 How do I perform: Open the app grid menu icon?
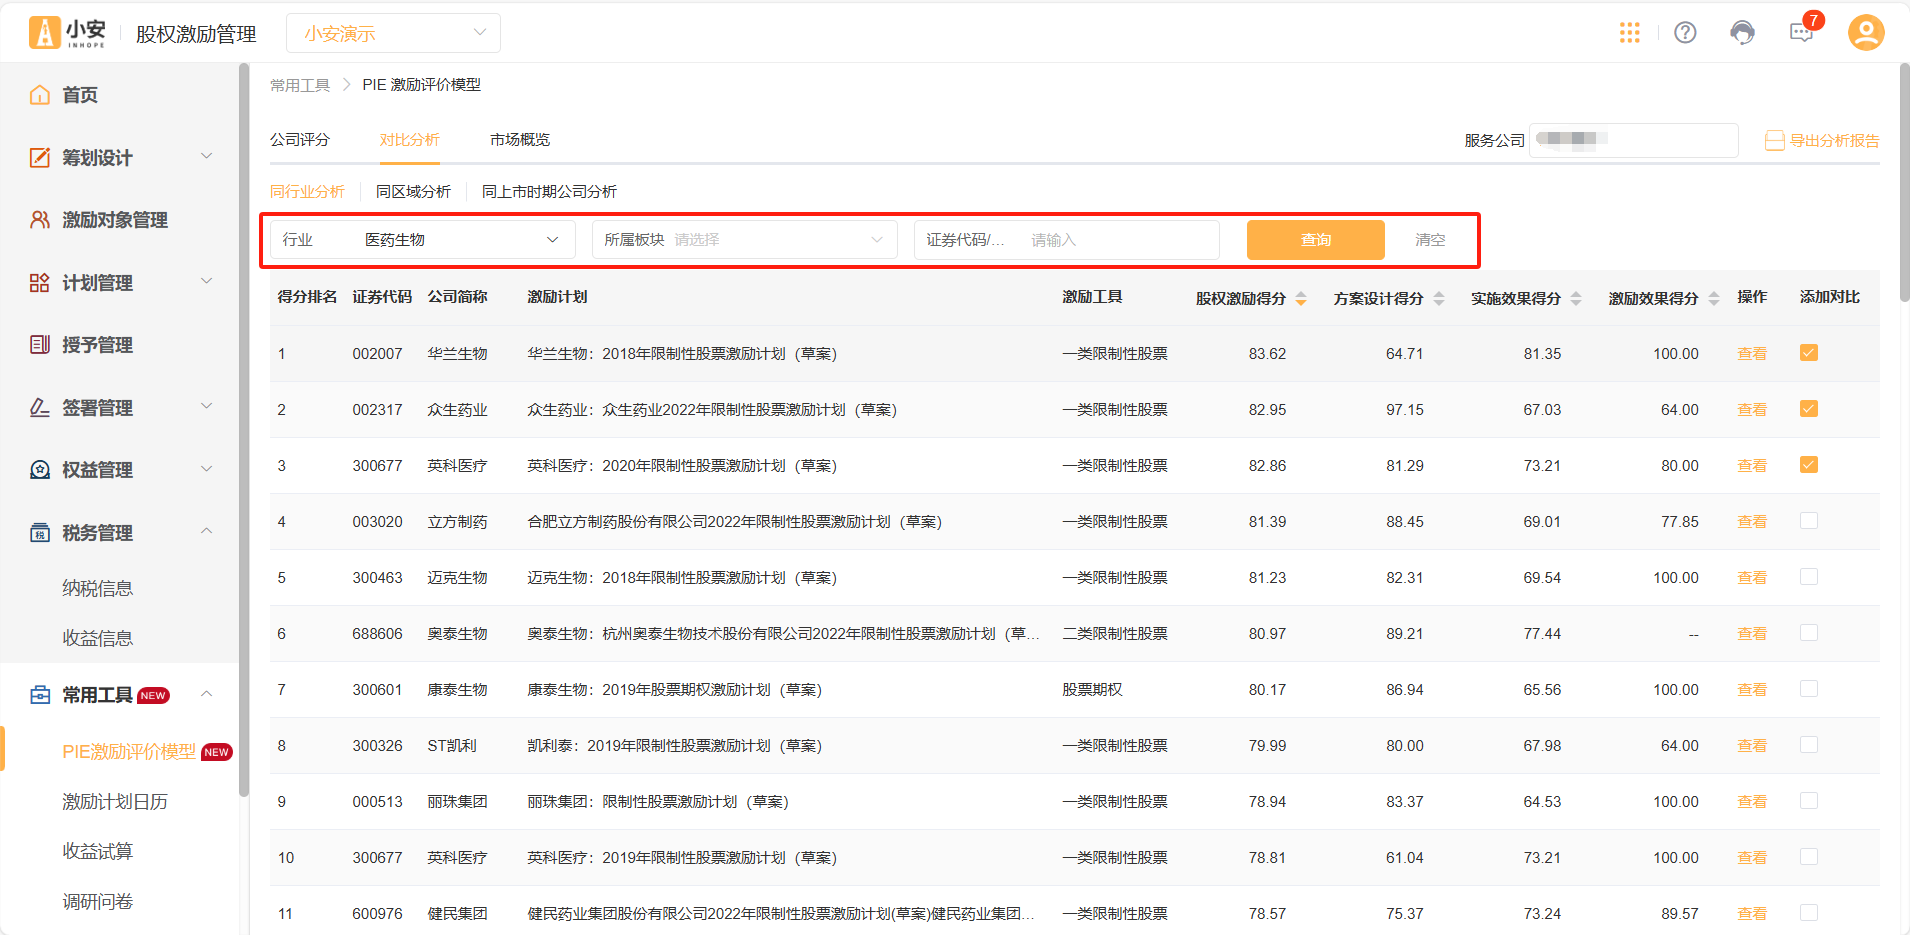(x=1630, y=33)
